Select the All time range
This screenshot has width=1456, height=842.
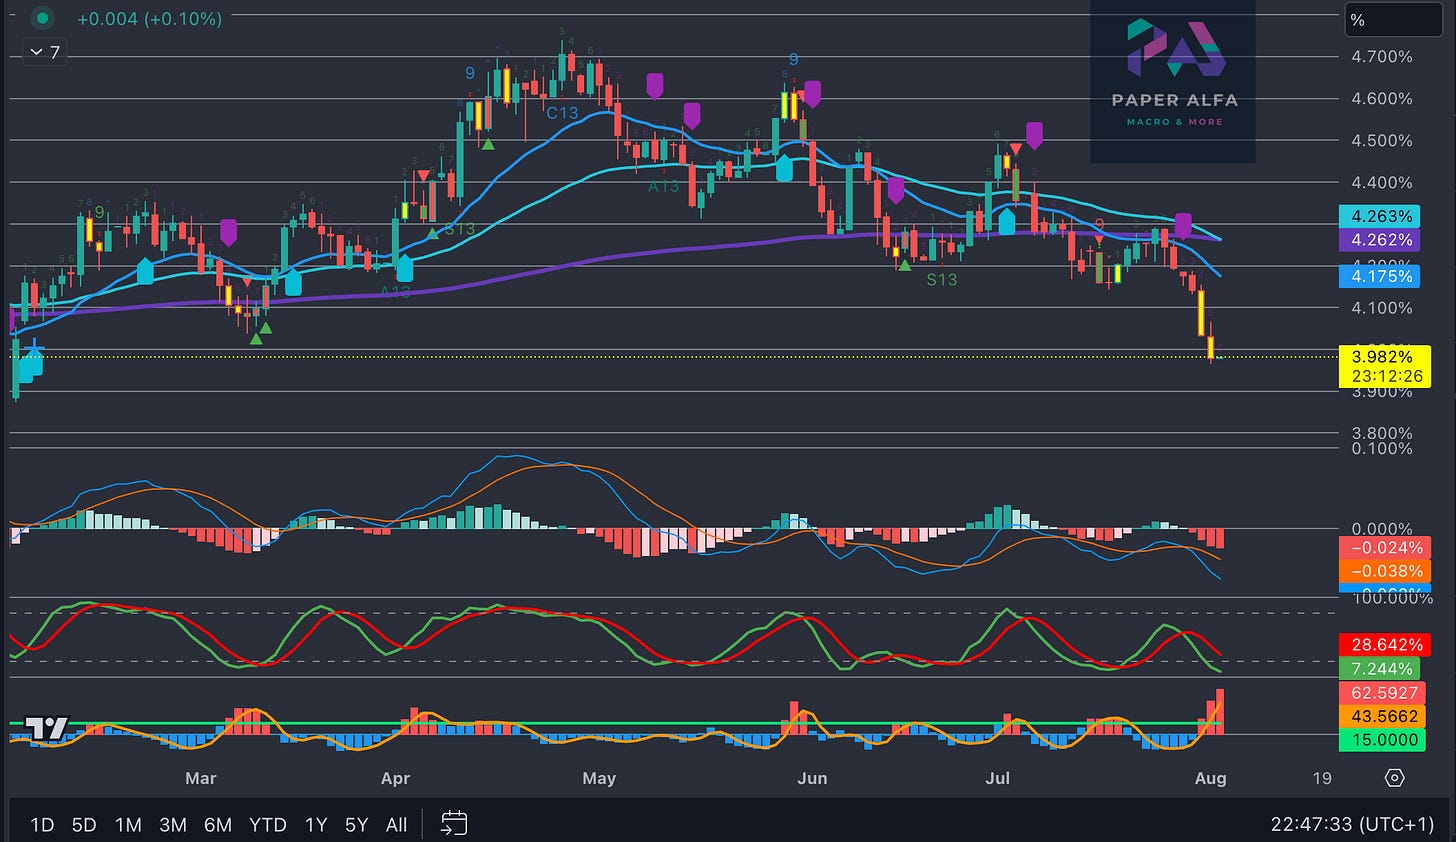pos(396,825)
